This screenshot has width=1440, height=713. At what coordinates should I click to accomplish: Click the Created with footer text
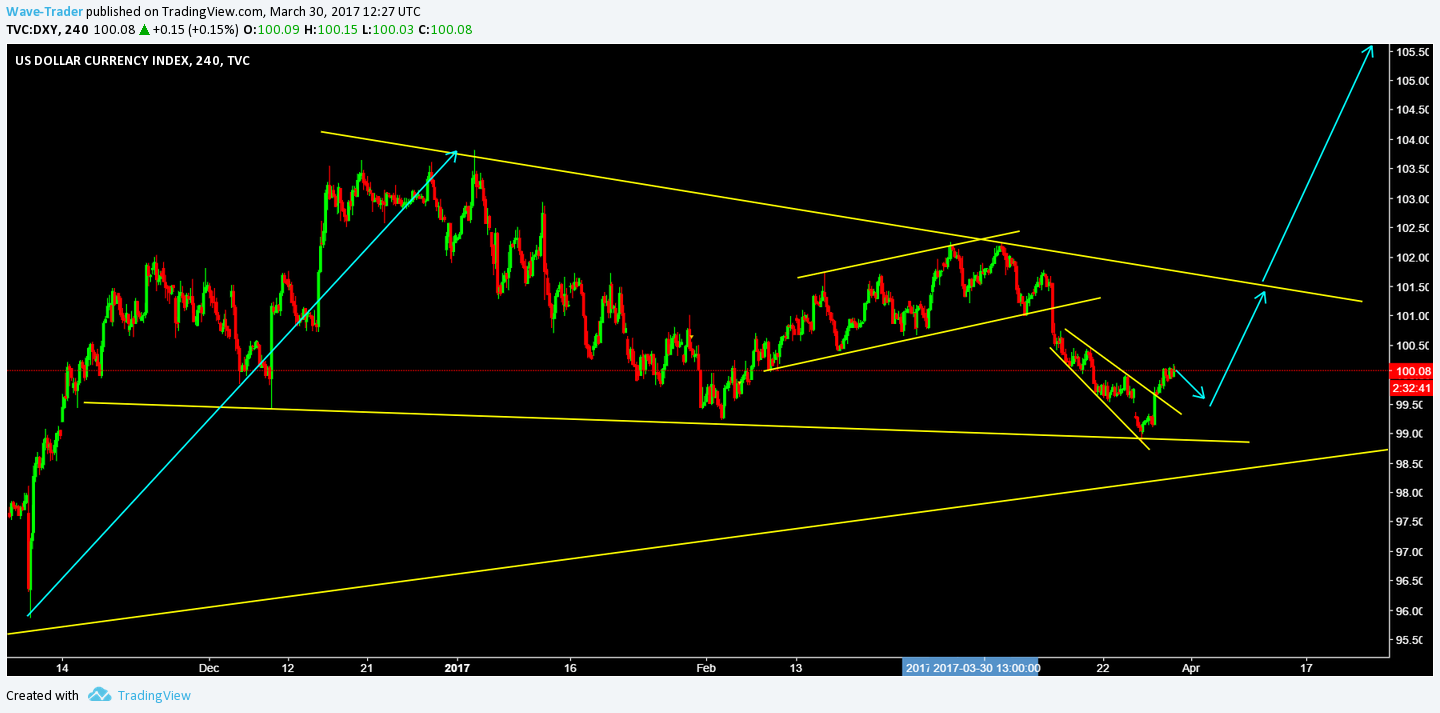pyautogui.click(x=42, y=695)
